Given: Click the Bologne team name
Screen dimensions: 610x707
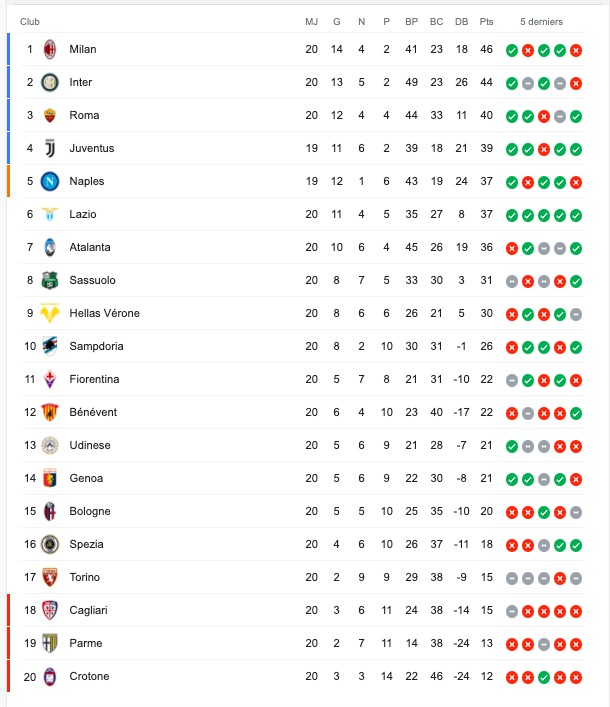Looking at the screenshot, I should click(x=90, y=511).
